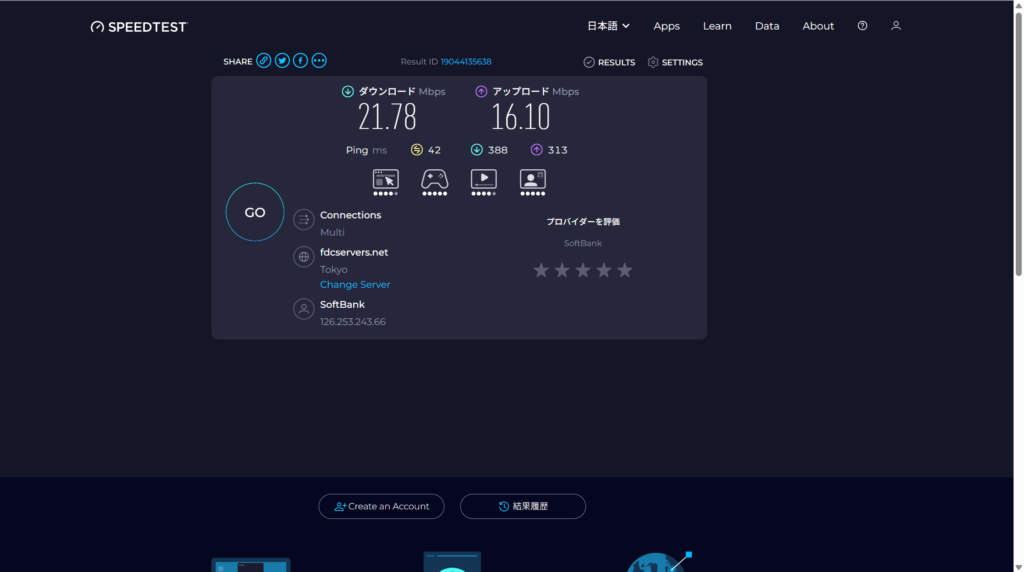Viewport: 1024px width, 572px height.
Task: Open the Apps menu item
Action: pos(666,26)
